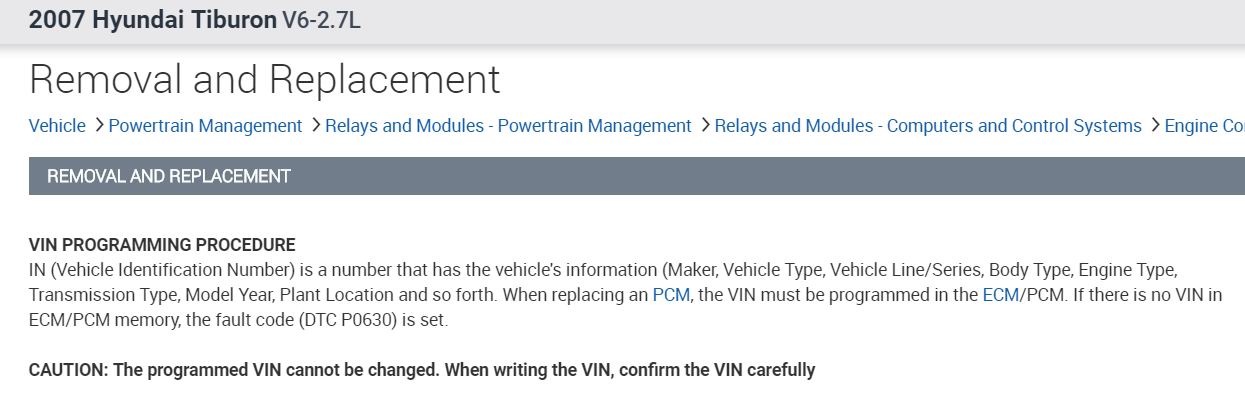Click the large Removal and Replacement page heading
The image size is (1245, 419).
point(265,79)
